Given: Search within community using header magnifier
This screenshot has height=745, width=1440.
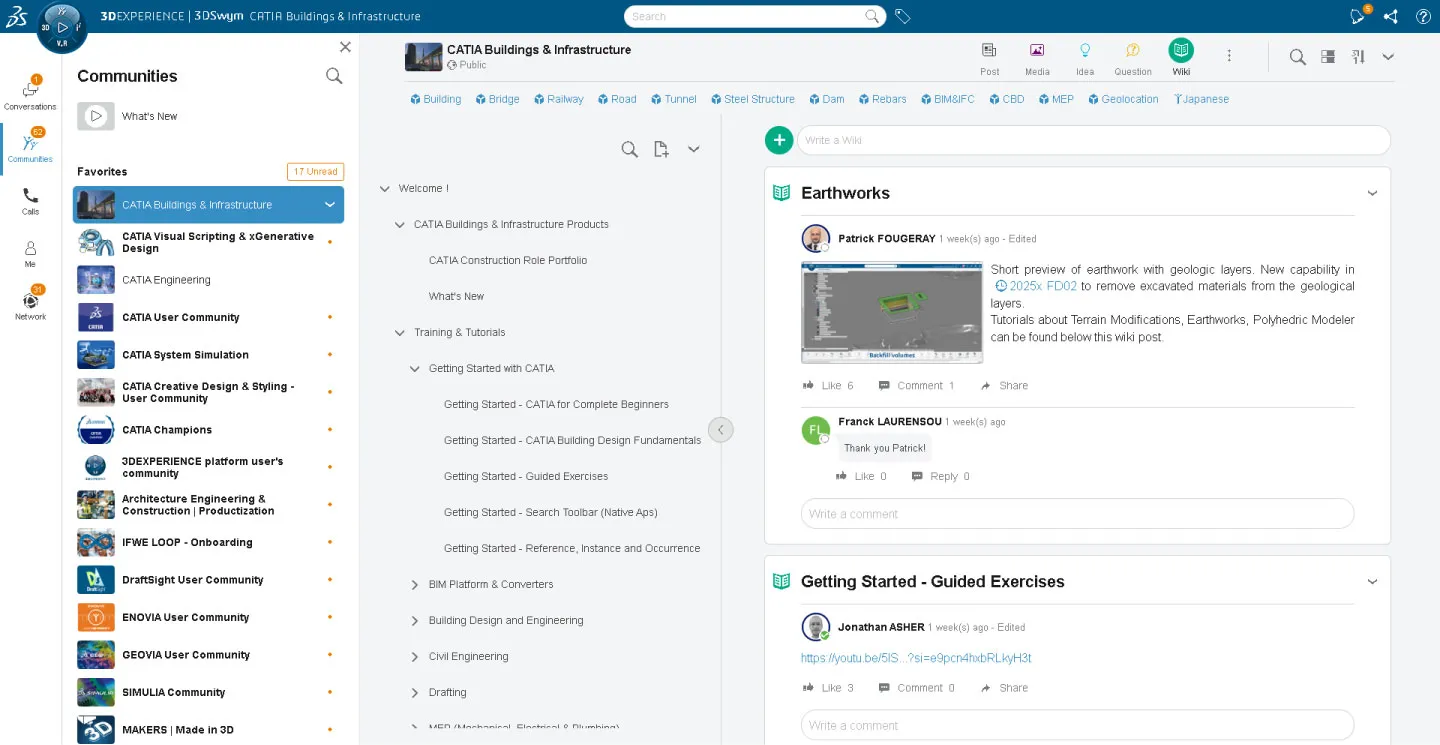Looking at the screenshot, I should [x=1297, y=57].
